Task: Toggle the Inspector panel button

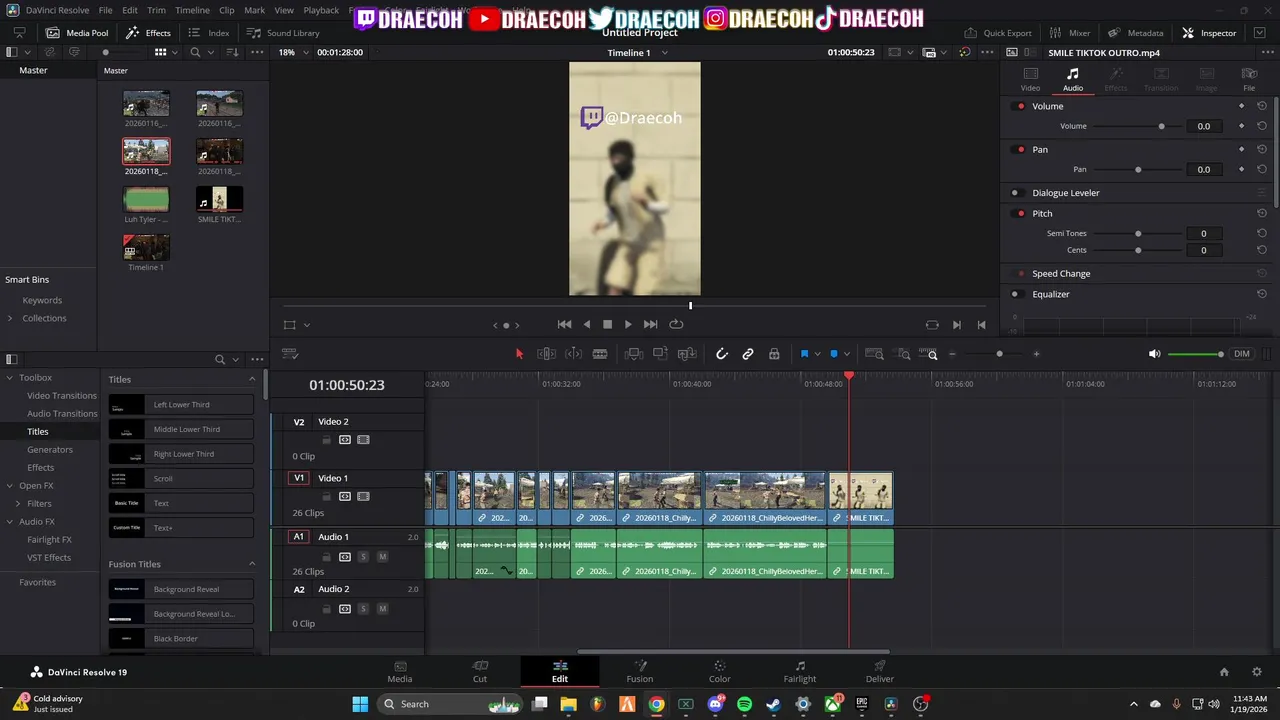Action: pos(1209,33)
